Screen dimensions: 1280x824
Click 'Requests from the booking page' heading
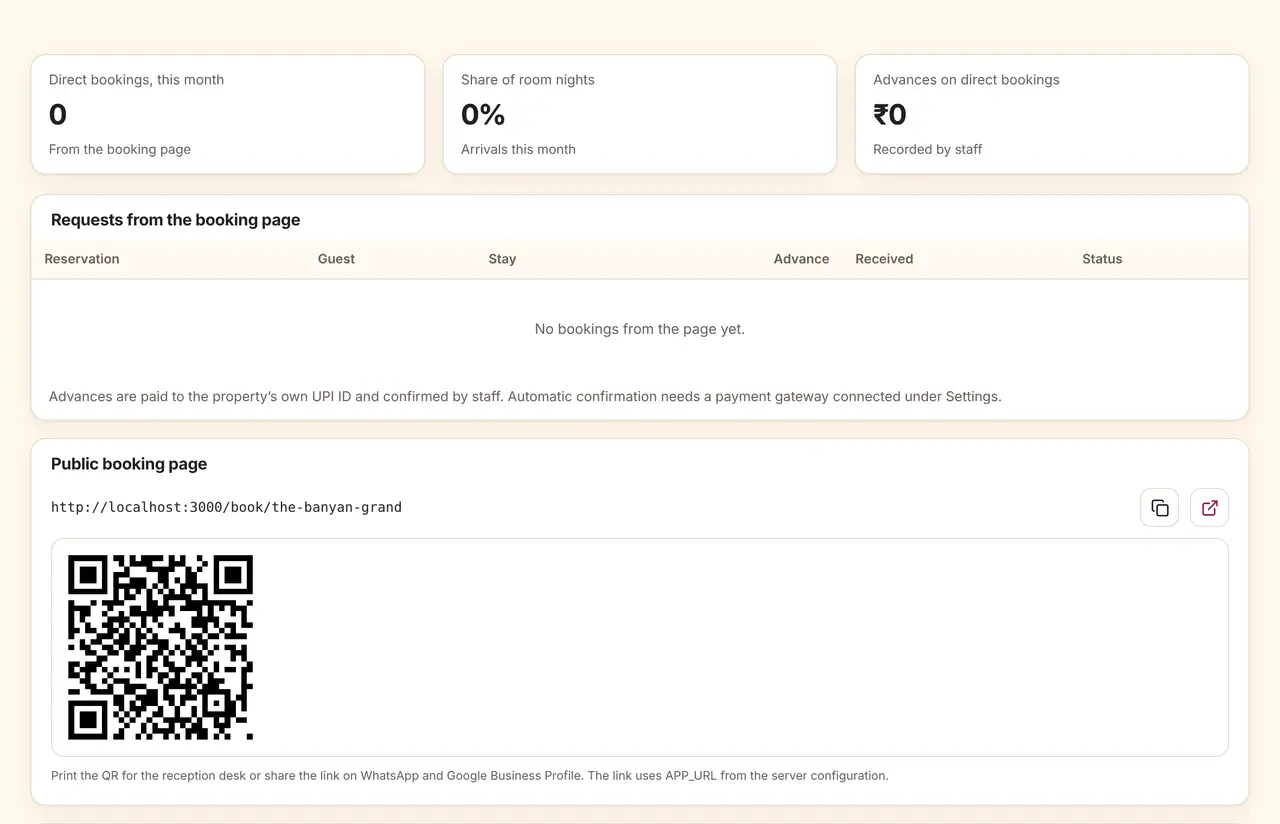pos(176,220)
